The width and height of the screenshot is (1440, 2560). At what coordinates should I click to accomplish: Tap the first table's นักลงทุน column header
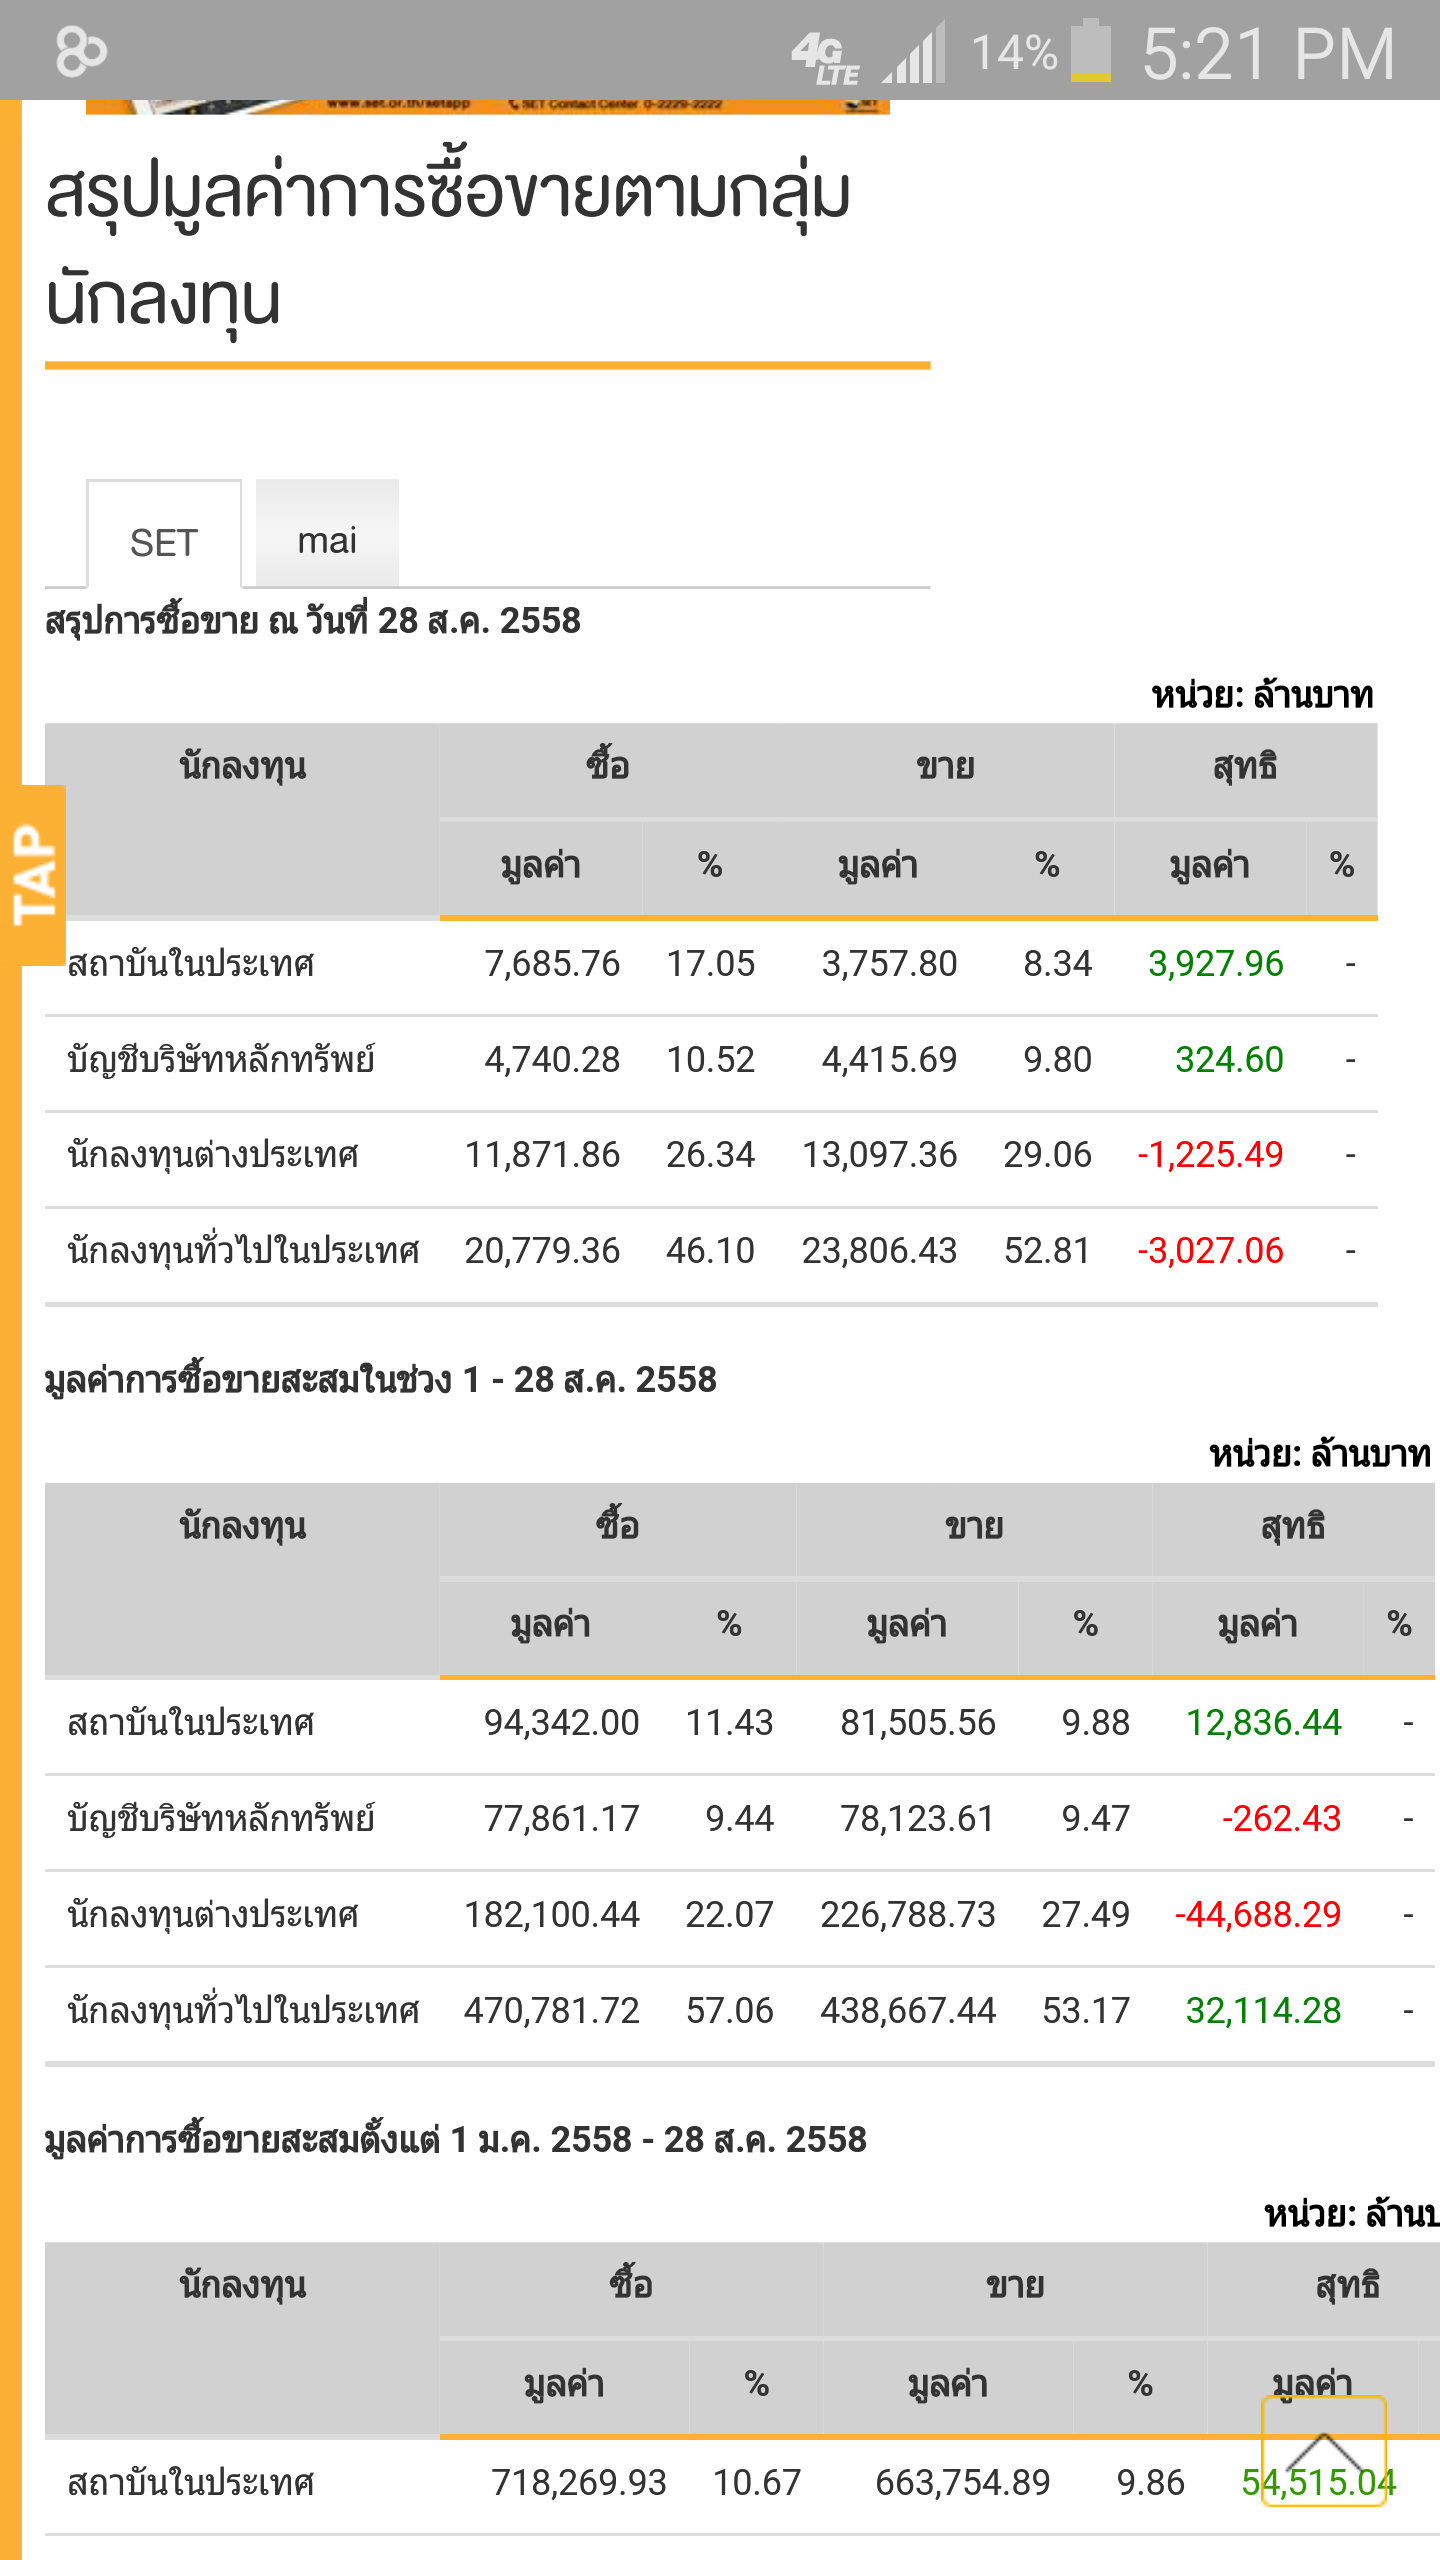coord(242,766)
